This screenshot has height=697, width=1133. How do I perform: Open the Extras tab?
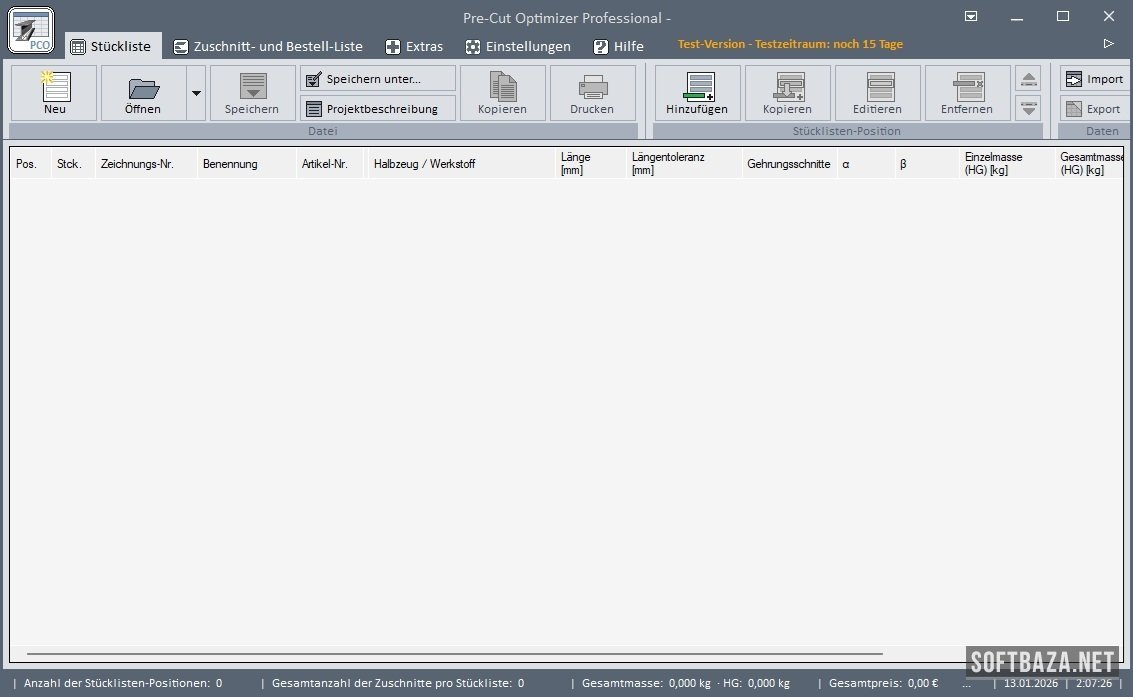click(414, 46)
